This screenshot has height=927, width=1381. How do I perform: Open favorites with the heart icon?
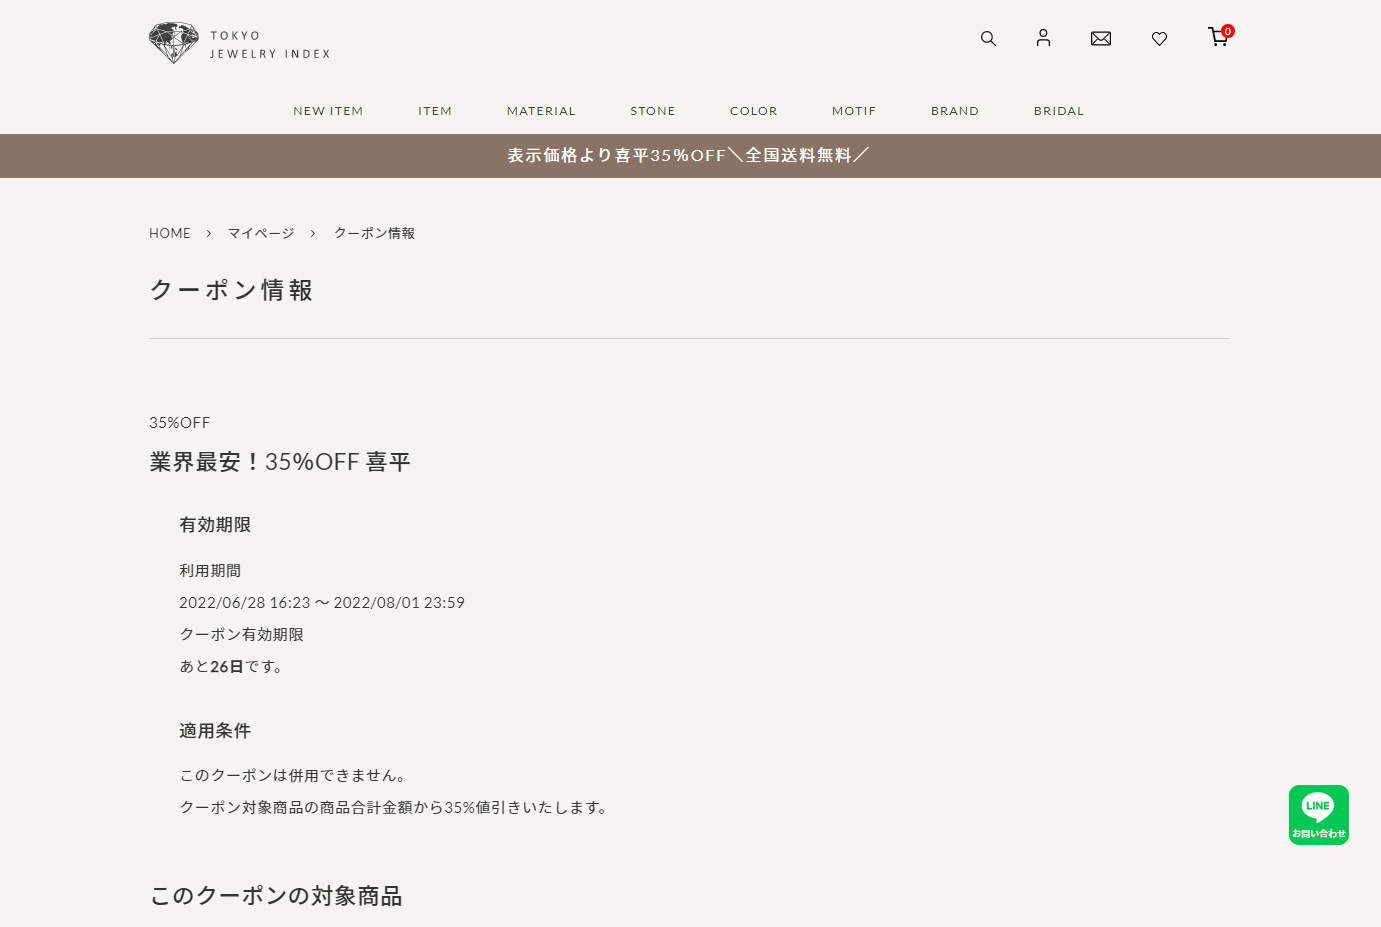1159,39
